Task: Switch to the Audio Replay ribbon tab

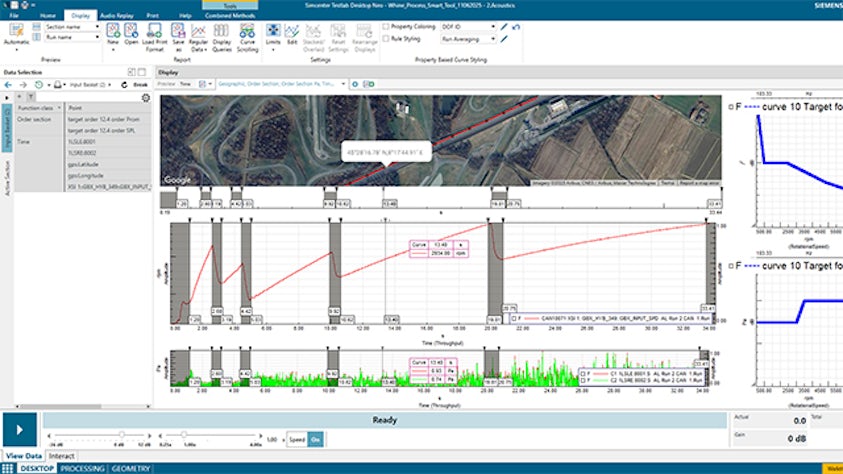Action: click(x=117, y=17)
